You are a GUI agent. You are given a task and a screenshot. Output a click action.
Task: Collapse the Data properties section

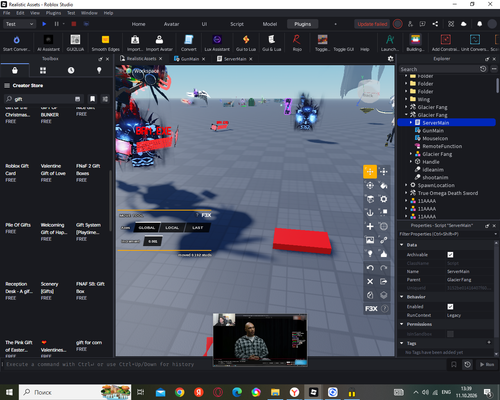pyautogui.click(x=402, y=245)
